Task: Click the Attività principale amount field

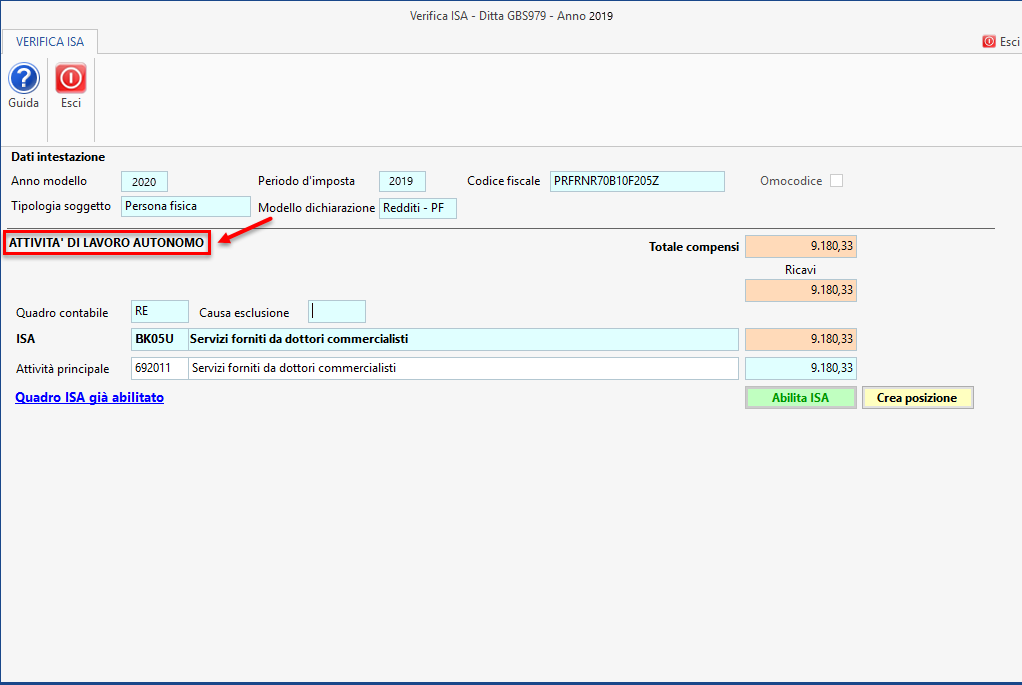Action: tap(800, 368)
